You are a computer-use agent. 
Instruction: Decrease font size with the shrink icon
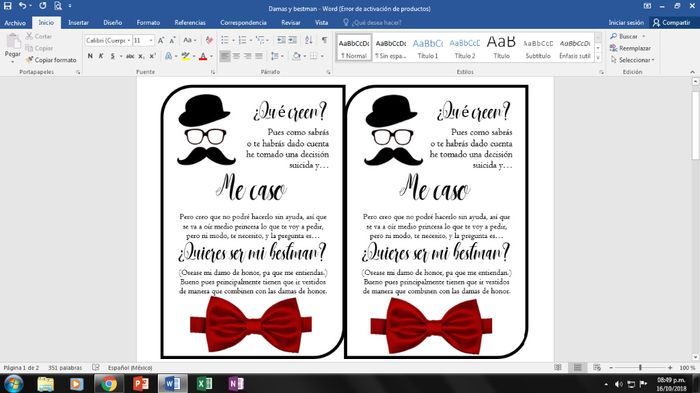[x=172, y=40]
